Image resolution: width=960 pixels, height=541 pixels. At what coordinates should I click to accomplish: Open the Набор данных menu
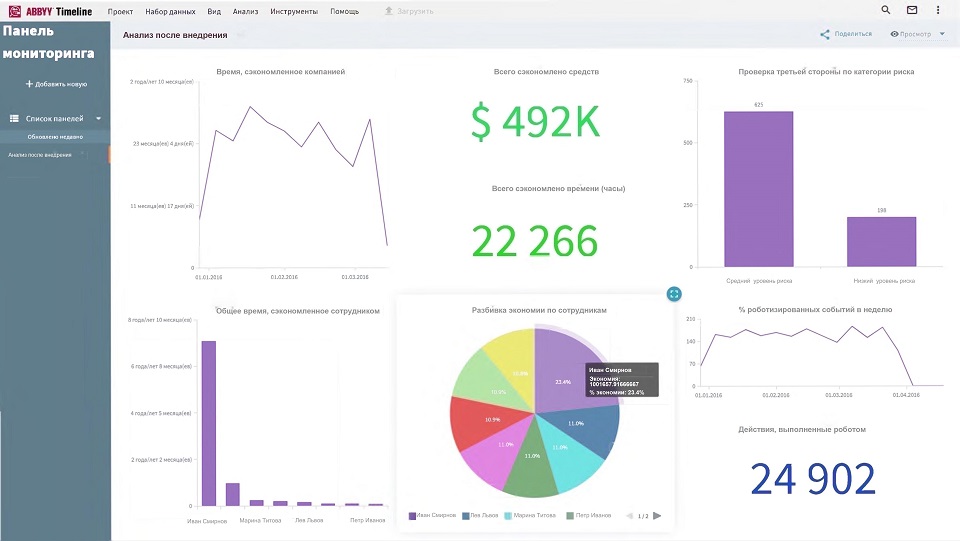170,12
